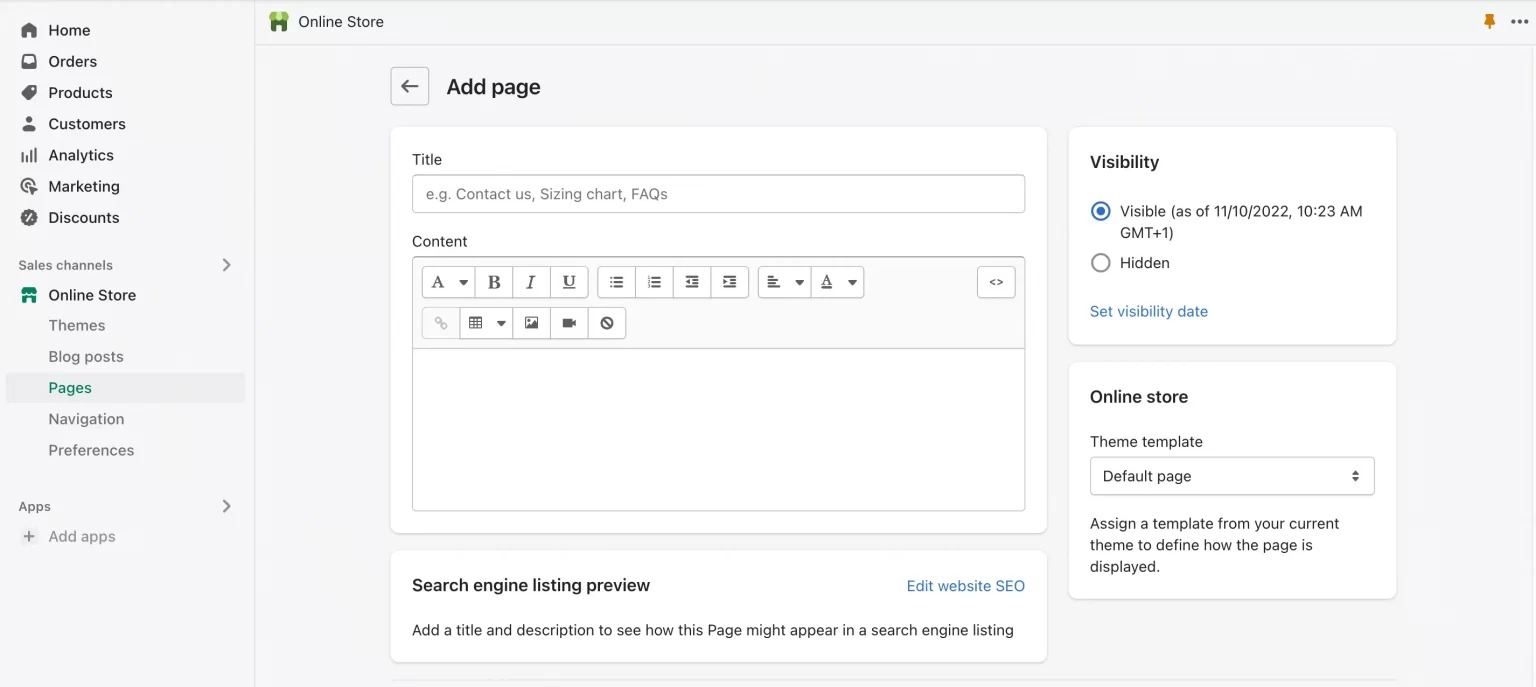Expand the Apps section chevron
Screen dimensions: 1536x687
click(227, 506)
